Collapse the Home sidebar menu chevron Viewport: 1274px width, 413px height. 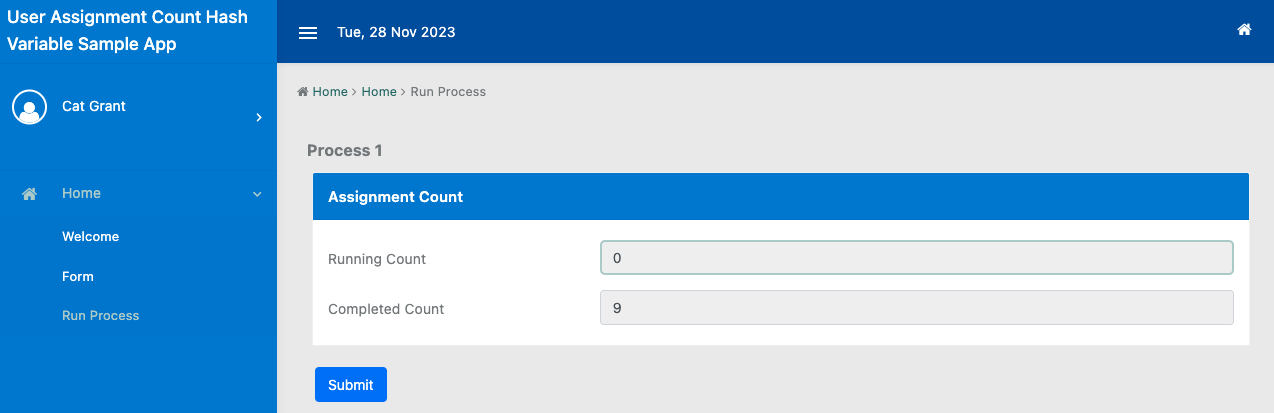(x=257, y=194)
